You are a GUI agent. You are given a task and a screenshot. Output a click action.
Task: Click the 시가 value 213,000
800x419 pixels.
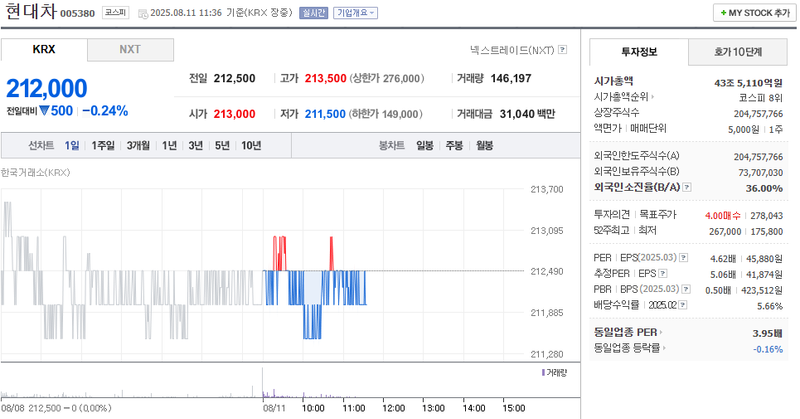[x=234, y=114]
